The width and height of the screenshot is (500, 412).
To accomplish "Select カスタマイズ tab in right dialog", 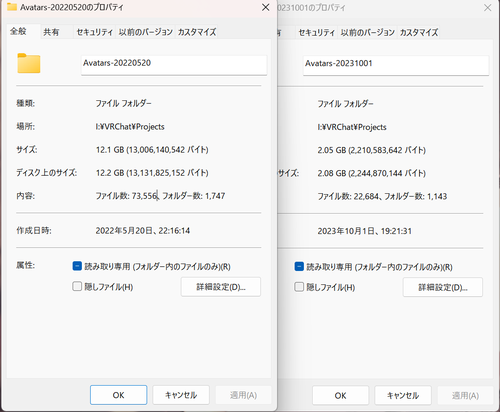I will click(419, 32).
